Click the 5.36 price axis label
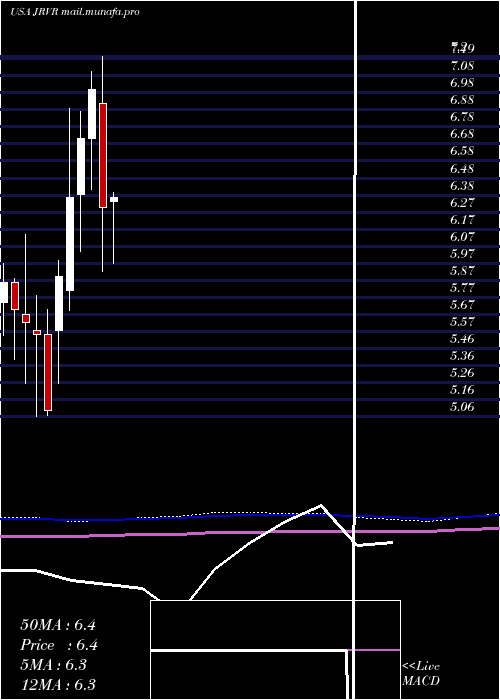The height and width of the screenshot is (700, 500). (462, 356)
